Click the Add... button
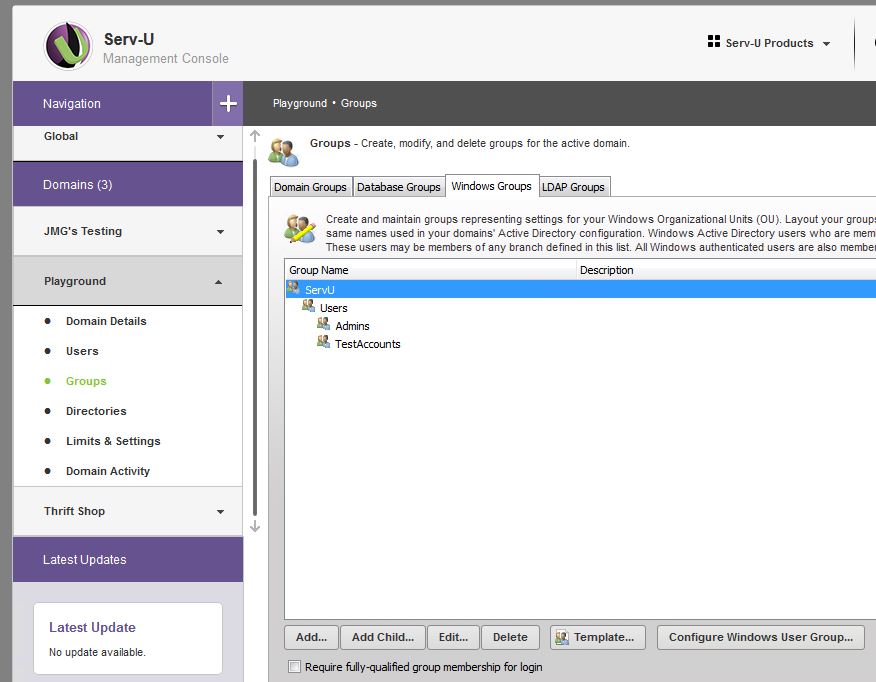This screenshot has height=682, width=876. point(311,637)
